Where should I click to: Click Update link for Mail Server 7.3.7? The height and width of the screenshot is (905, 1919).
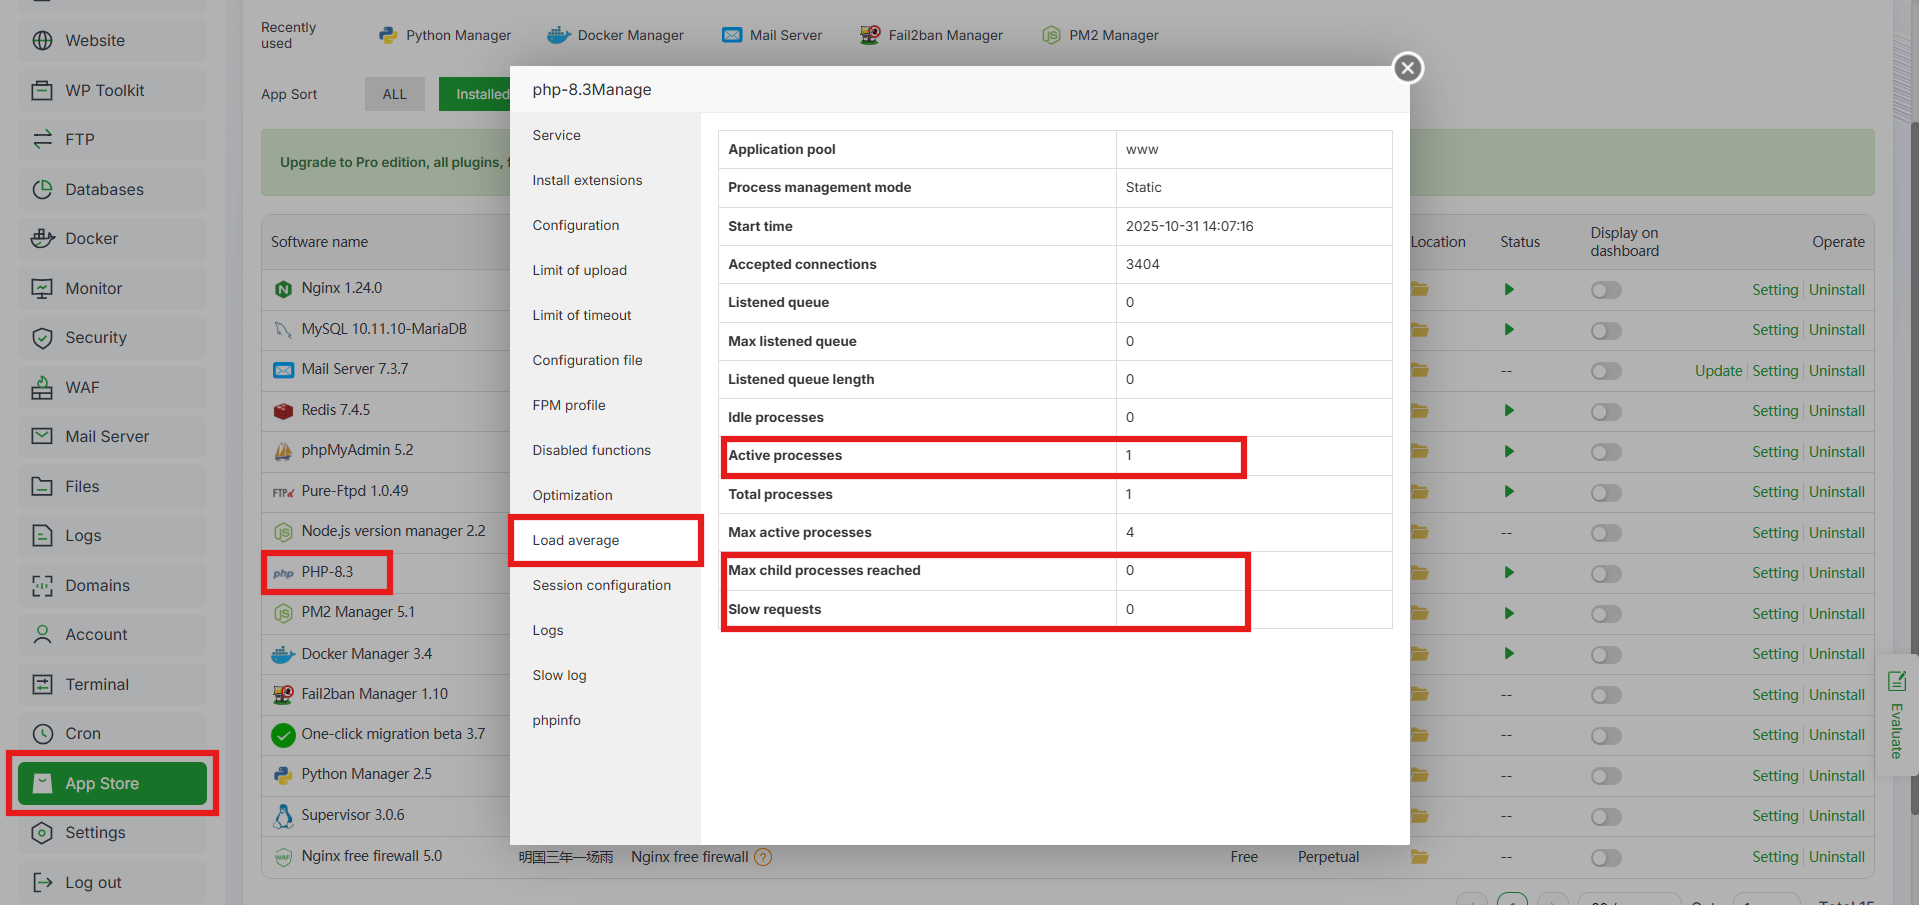tap(1718, 371)
